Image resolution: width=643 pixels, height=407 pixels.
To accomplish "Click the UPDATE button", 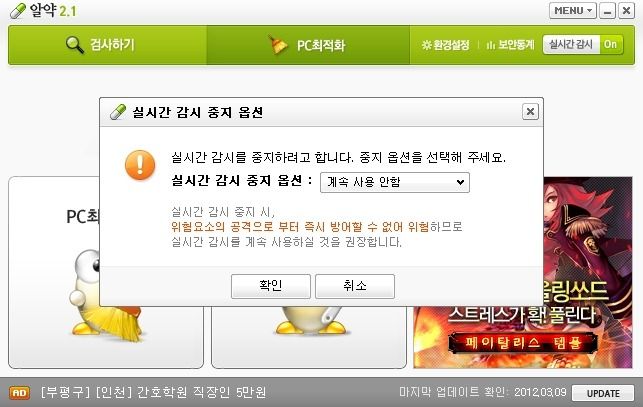I will [x=603, y=393].
